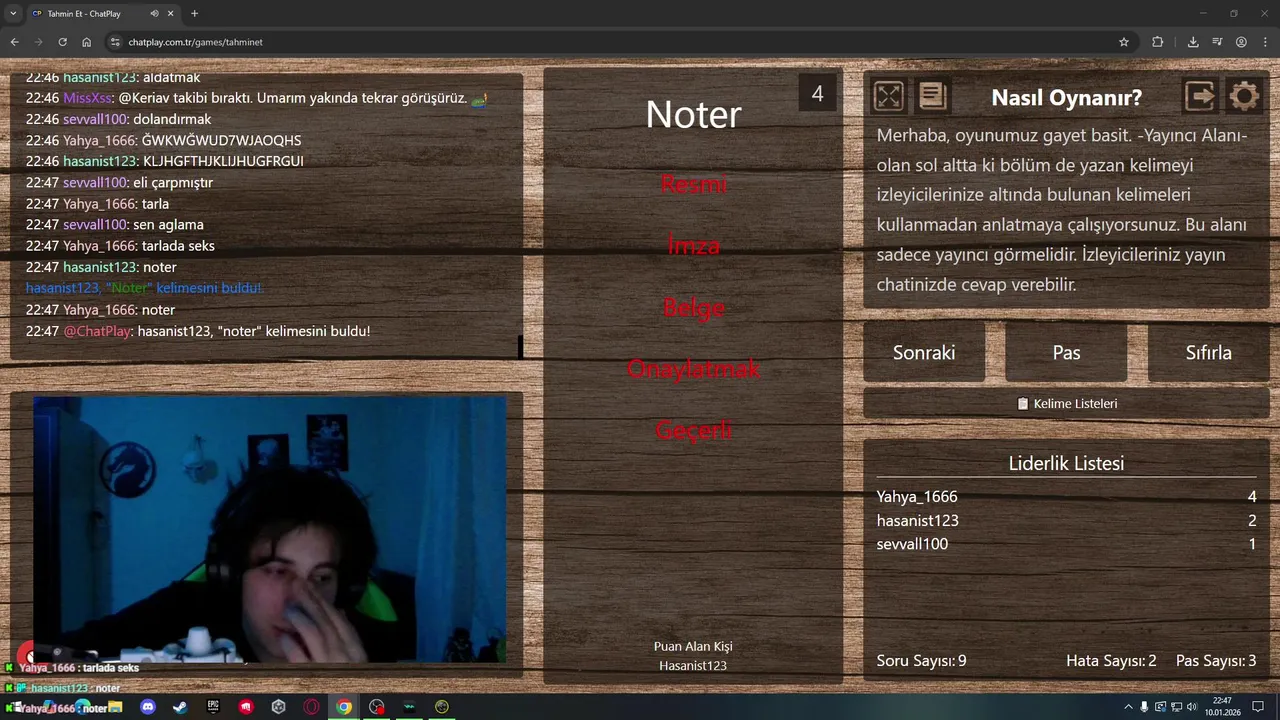
Task: Click the Sıfırla reset button
Action: 1208,352
